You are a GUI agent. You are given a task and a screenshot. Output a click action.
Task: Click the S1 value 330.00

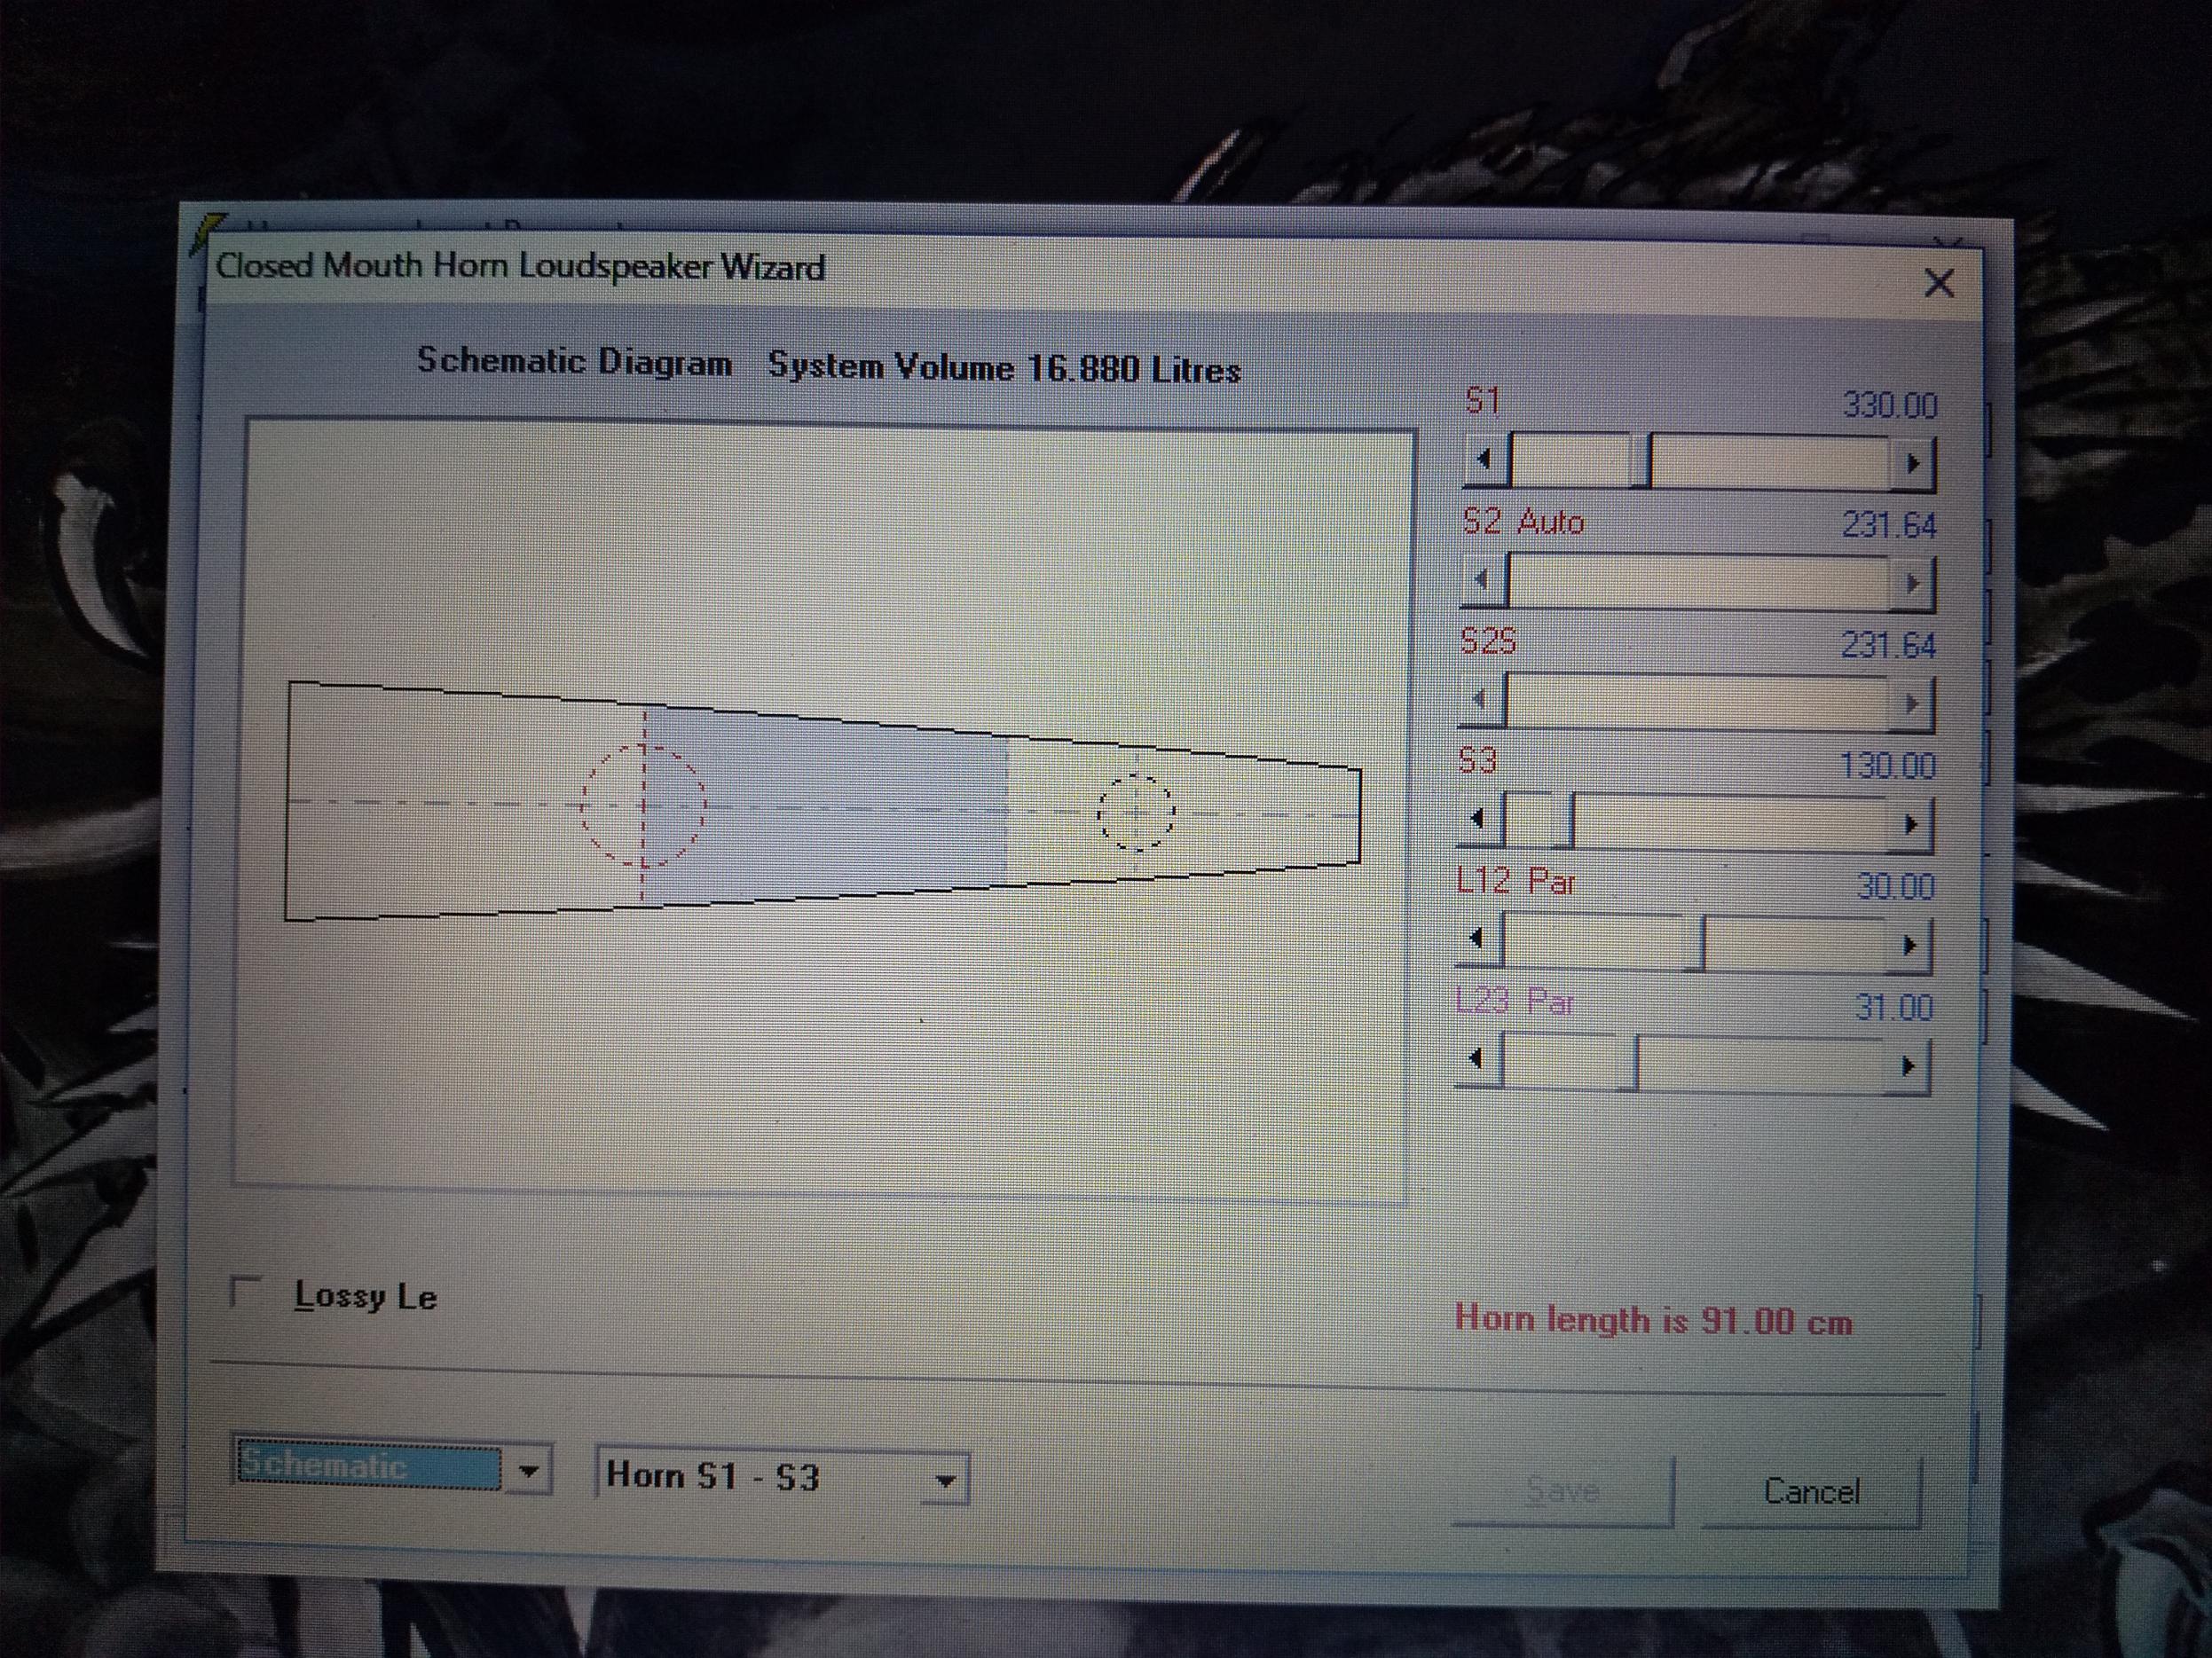click(x=1890, y=406)
